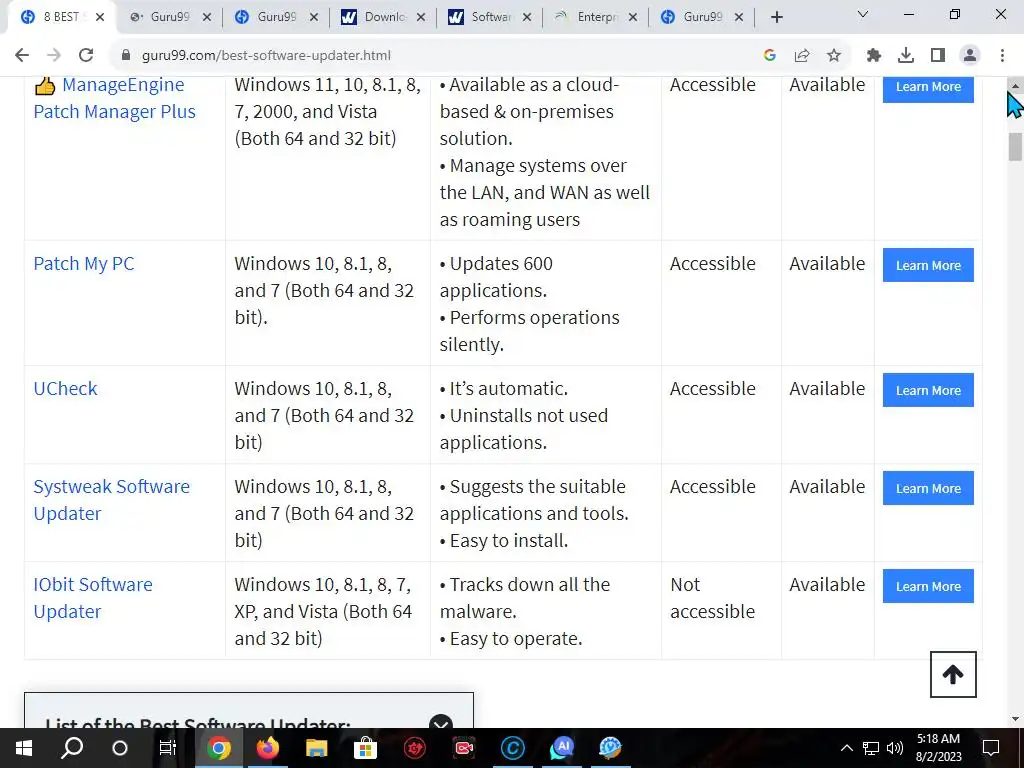Open the Chrome profile avatar
Screen dimensions: 1024x768
click(970, 56)
